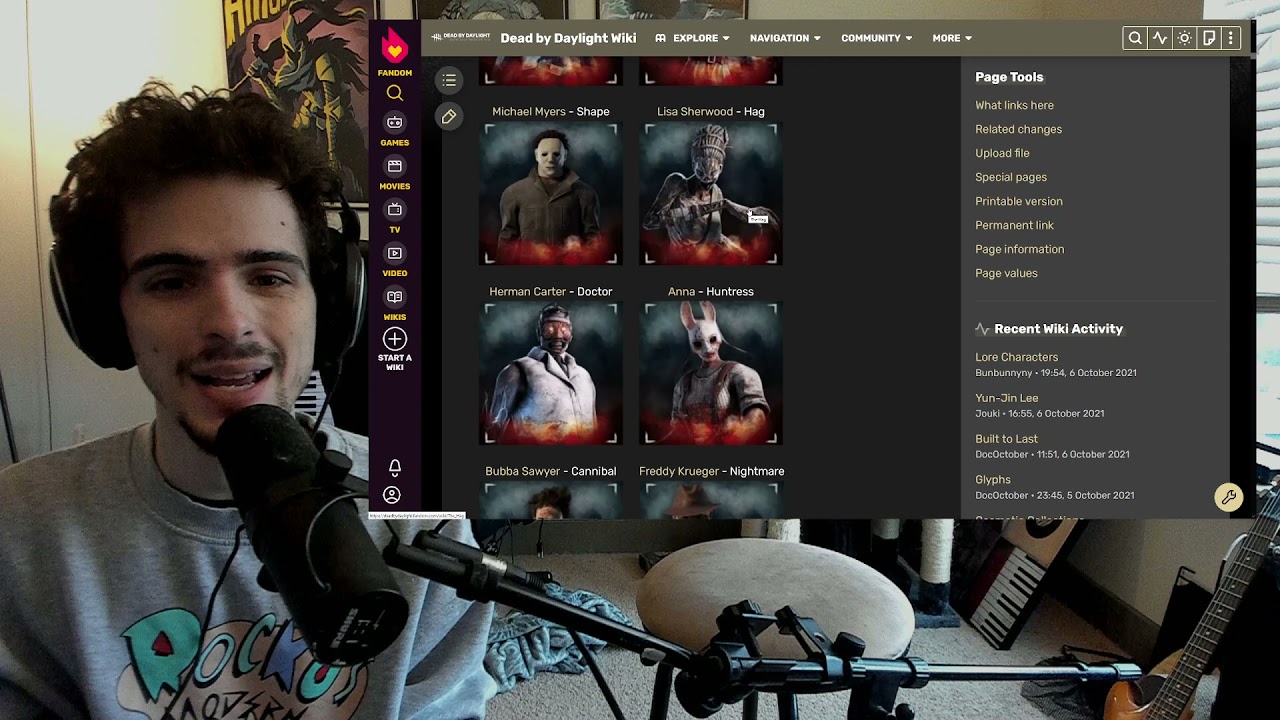Switch theme using the sun icon

(1184, 38)
